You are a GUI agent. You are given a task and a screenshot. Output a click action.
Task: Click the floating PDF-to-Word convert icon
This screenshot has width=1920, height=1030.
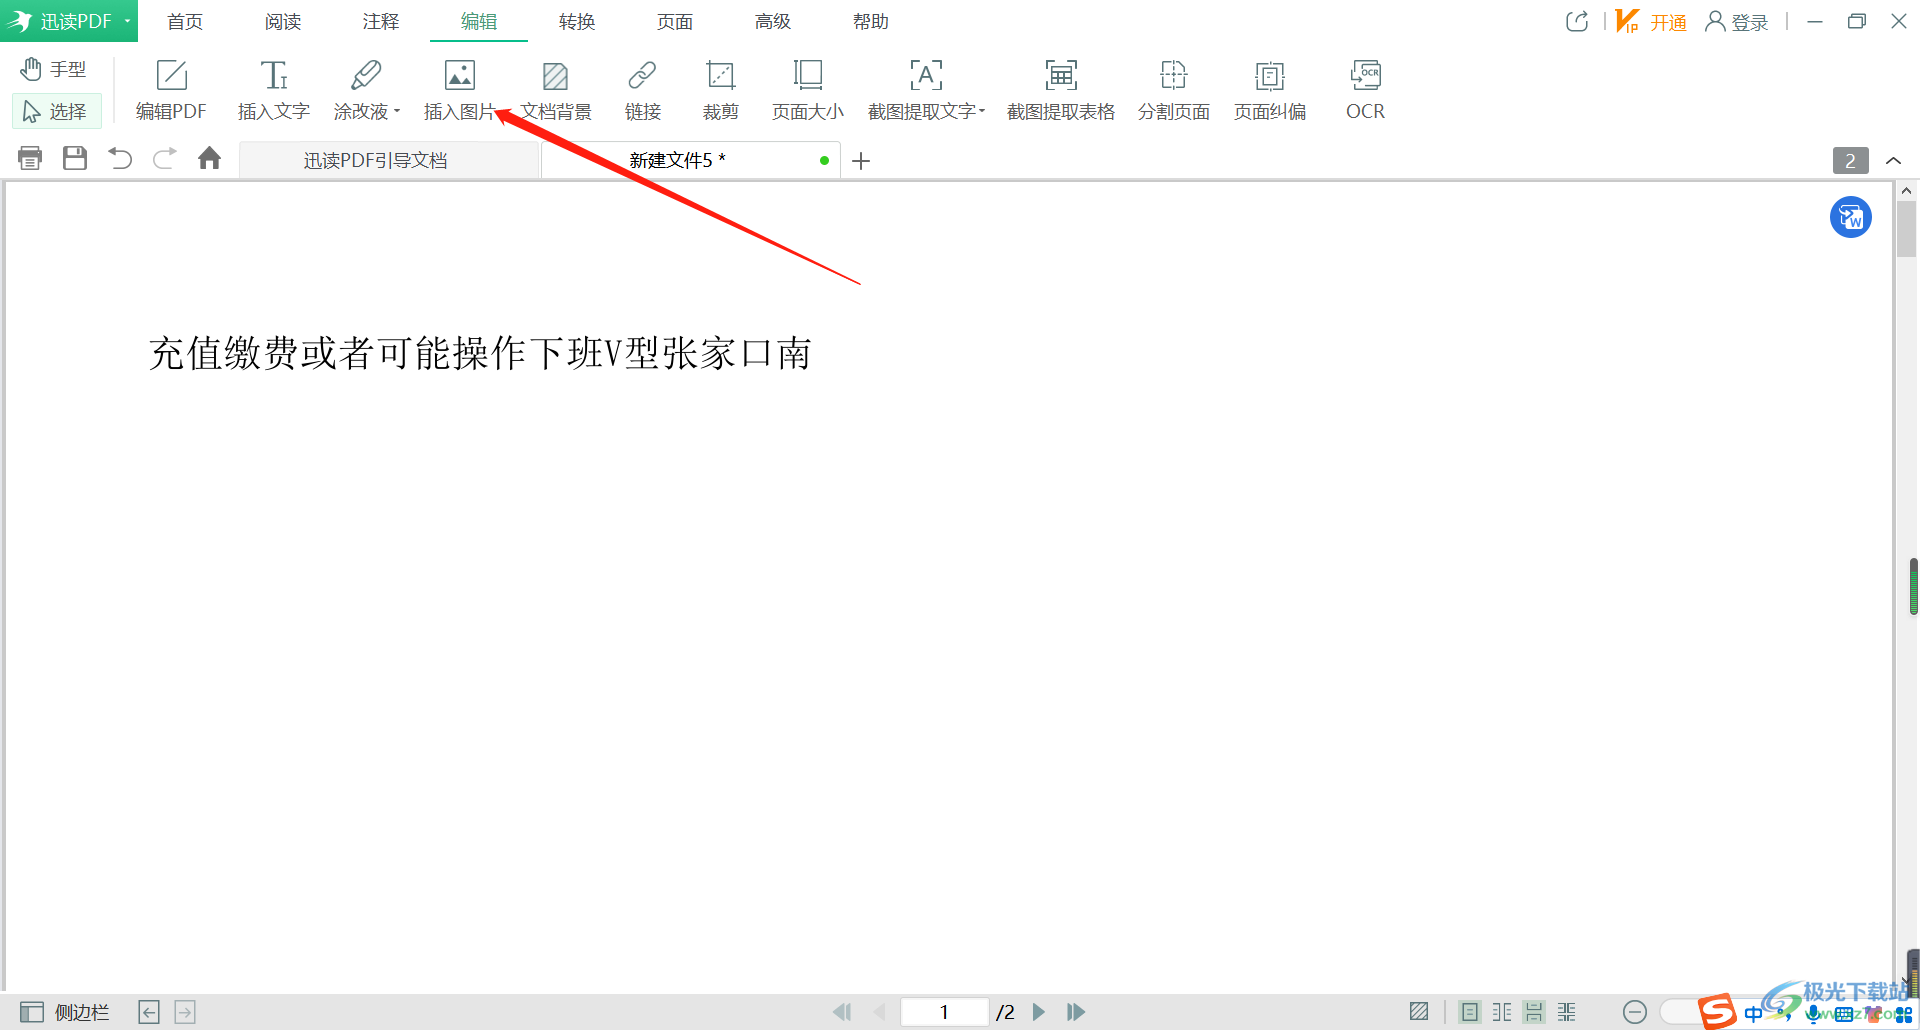tap(1851, 217)
